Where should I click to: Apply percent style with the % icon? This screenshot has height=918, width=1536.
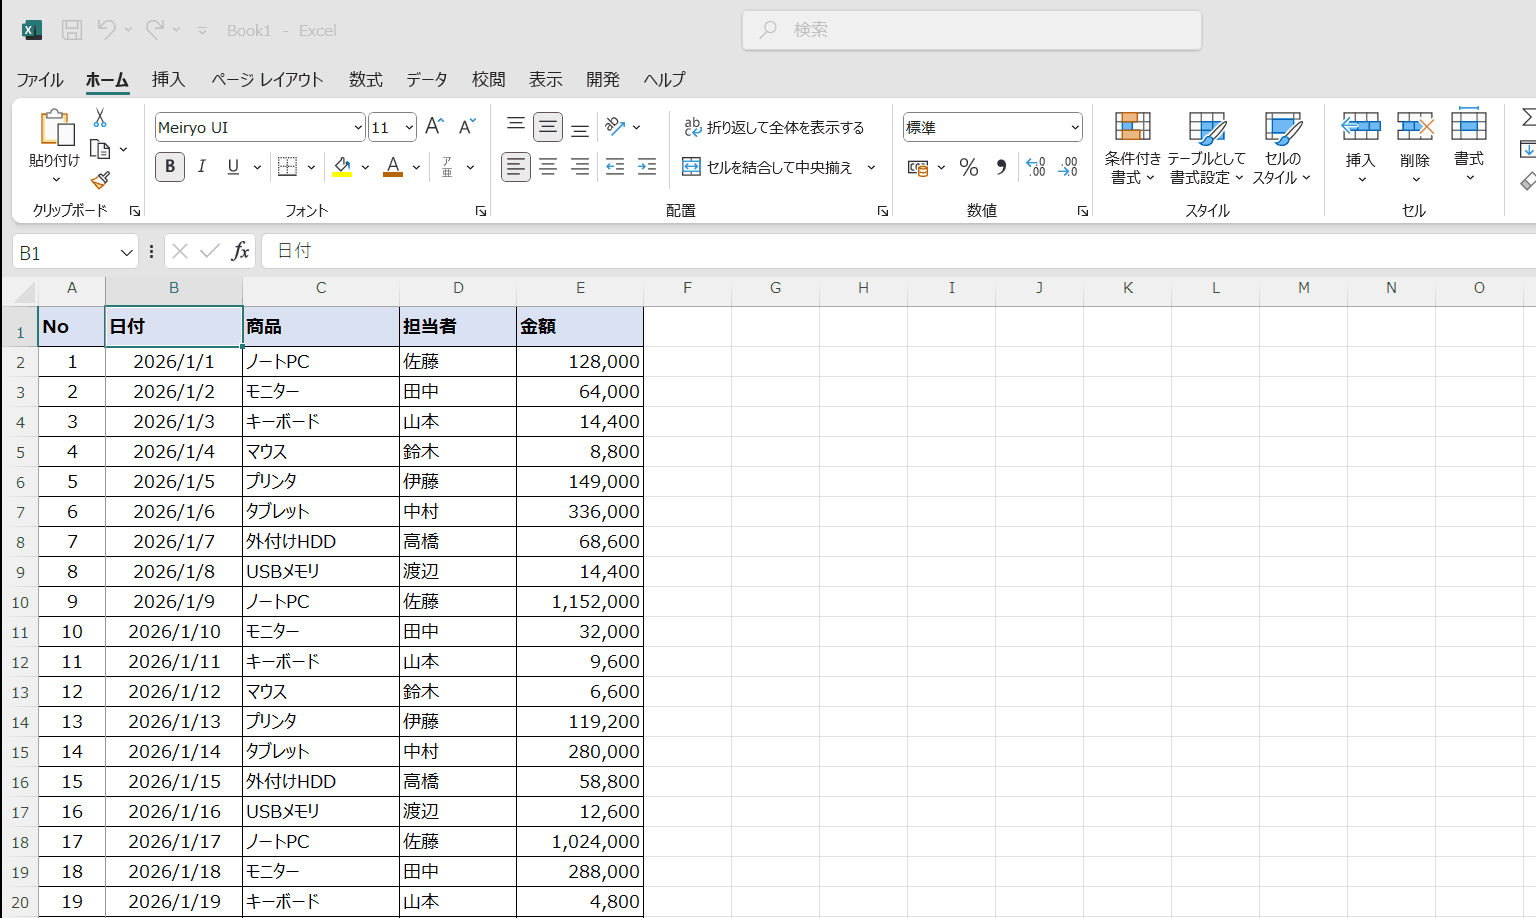[968, 167]
